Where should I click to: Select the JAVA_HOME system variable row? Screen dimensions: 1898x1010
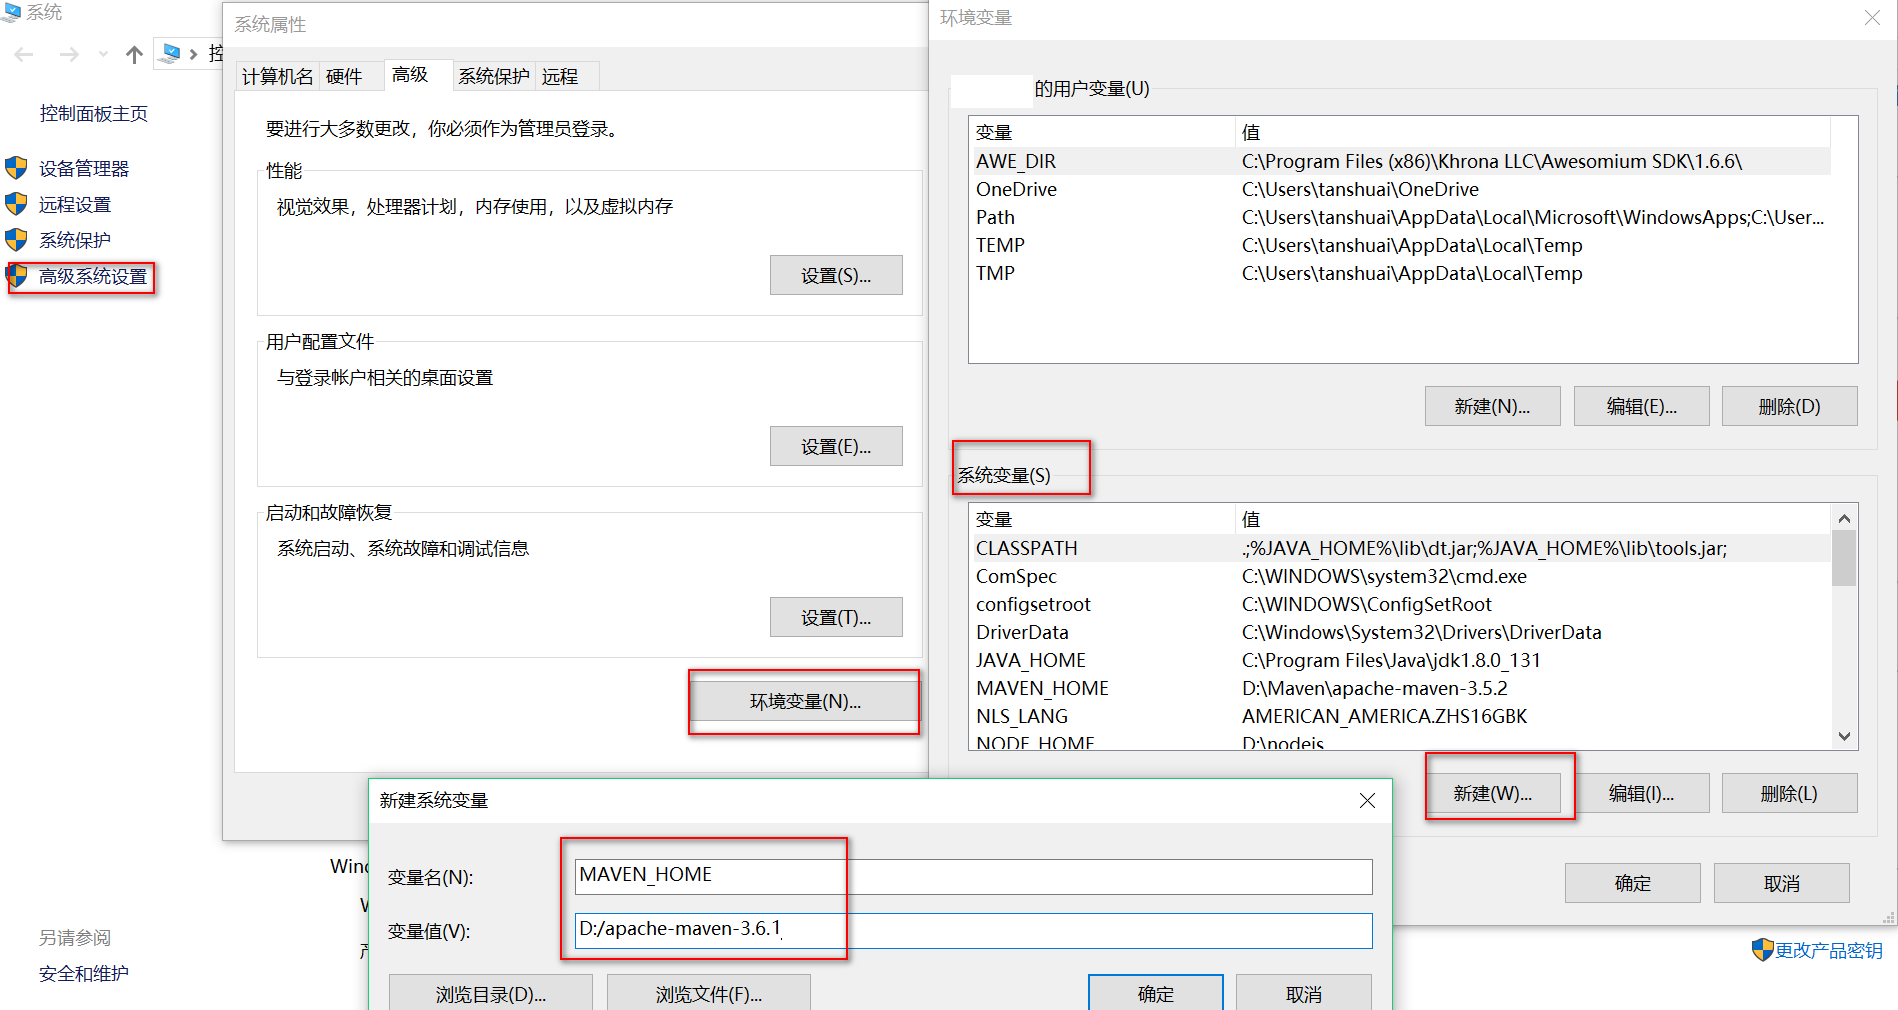1400,660
